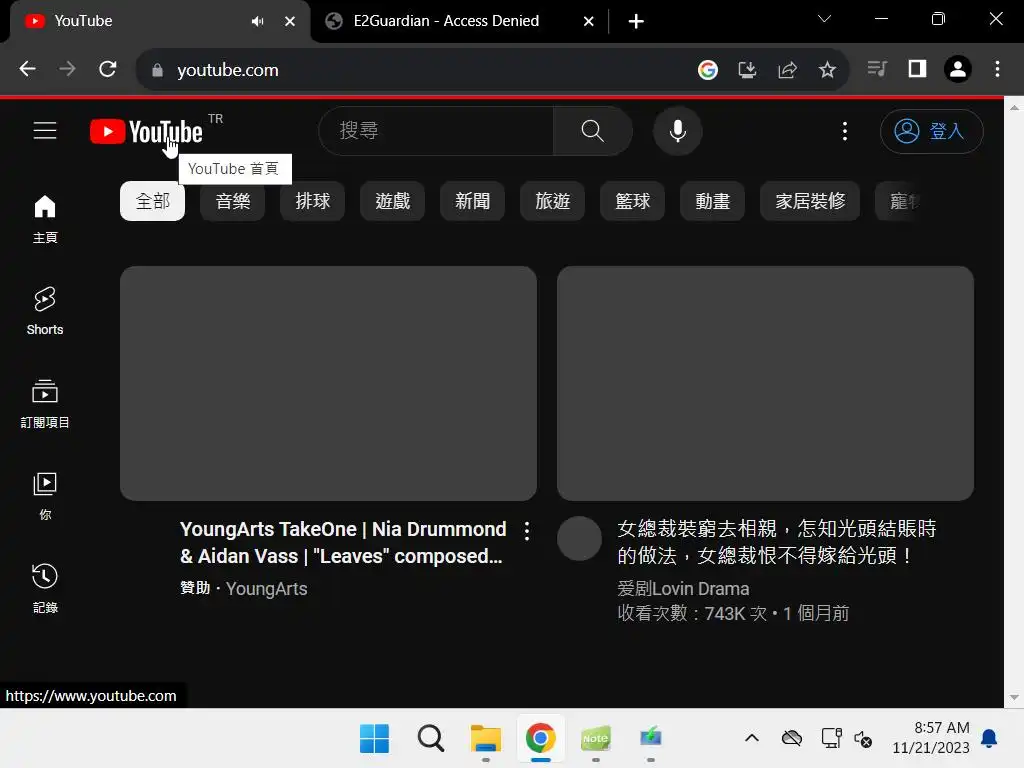Expand the system tray hidden icons

pyautogui.click(x=752, y=739)
